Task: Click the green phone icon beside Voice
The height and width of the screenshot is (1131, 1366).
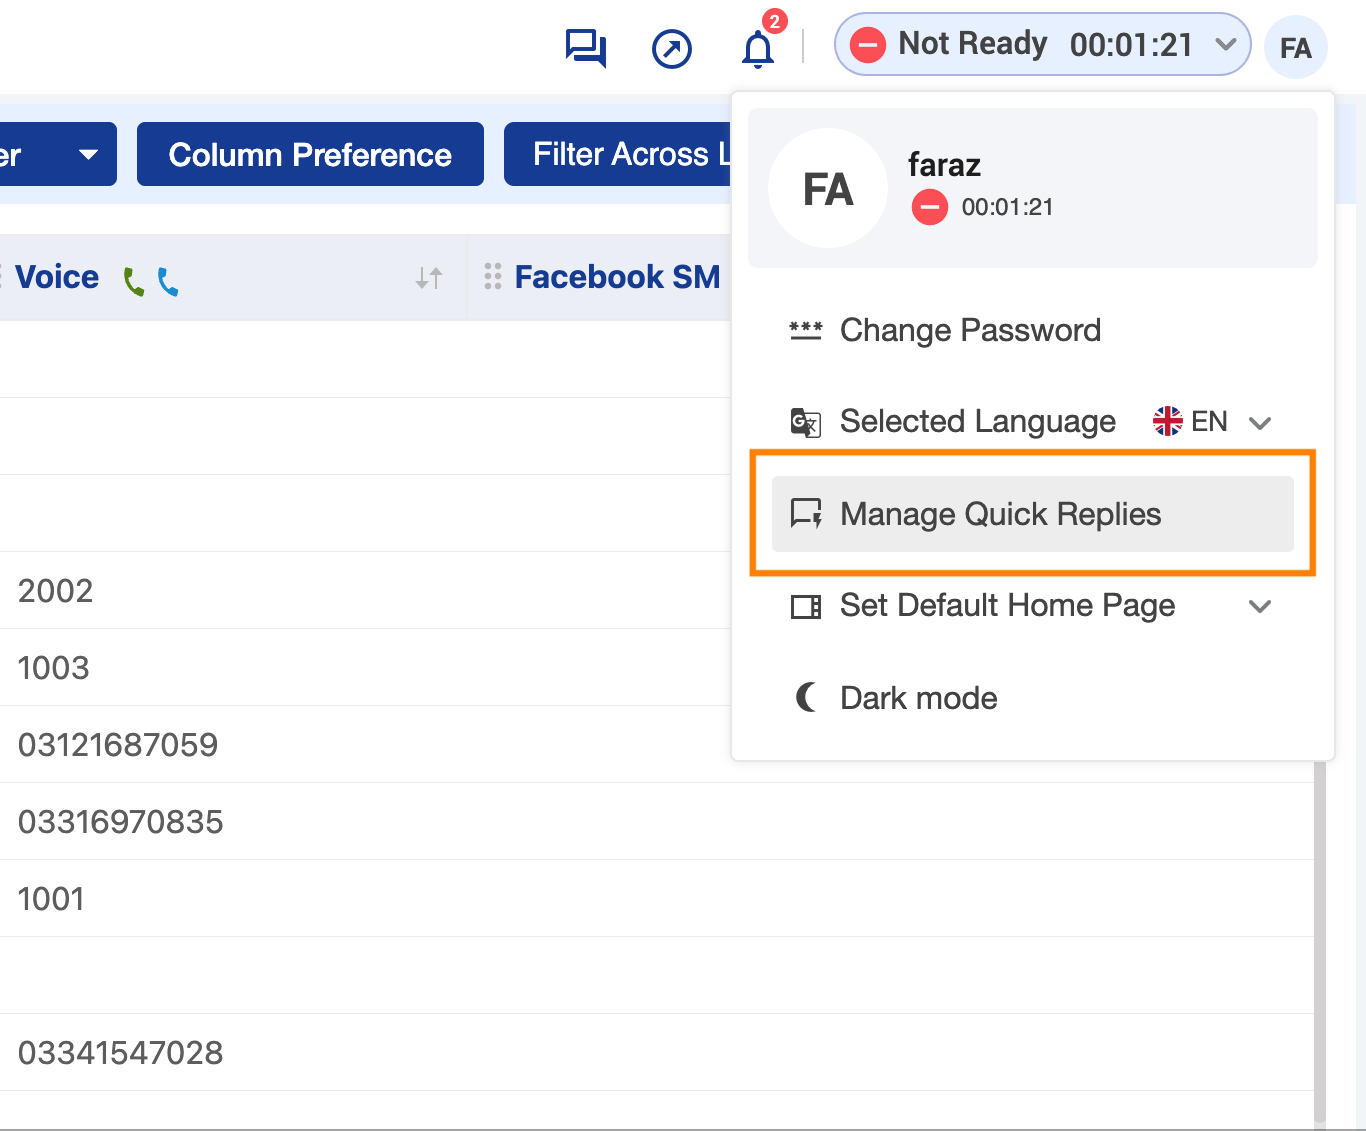Action: click(x=133, y=282)
